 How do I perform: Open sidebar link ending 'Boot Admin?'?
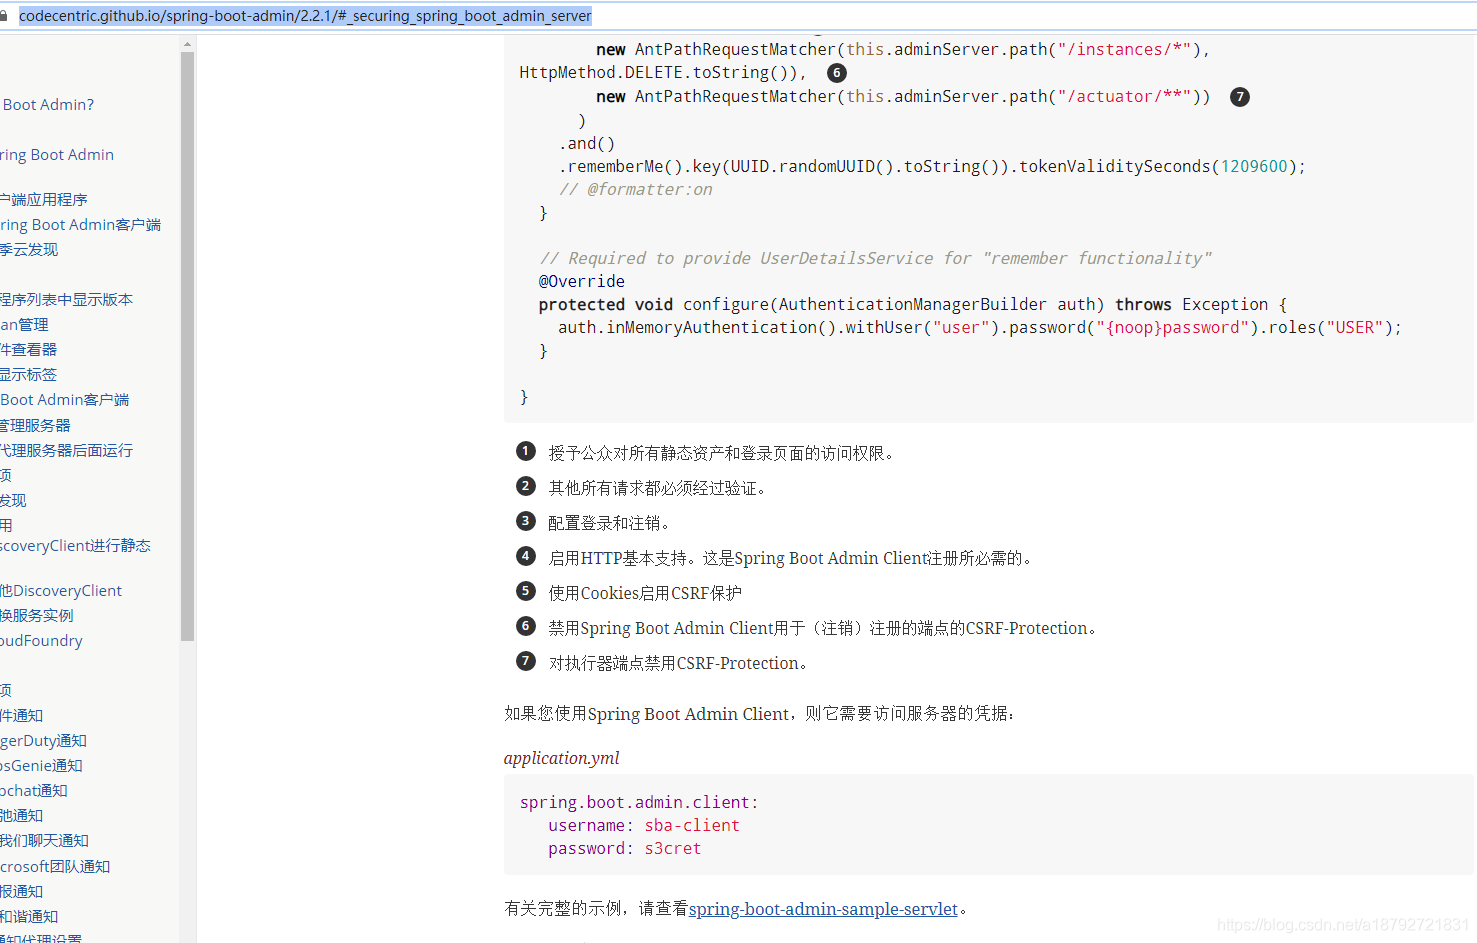pos(47,105)
